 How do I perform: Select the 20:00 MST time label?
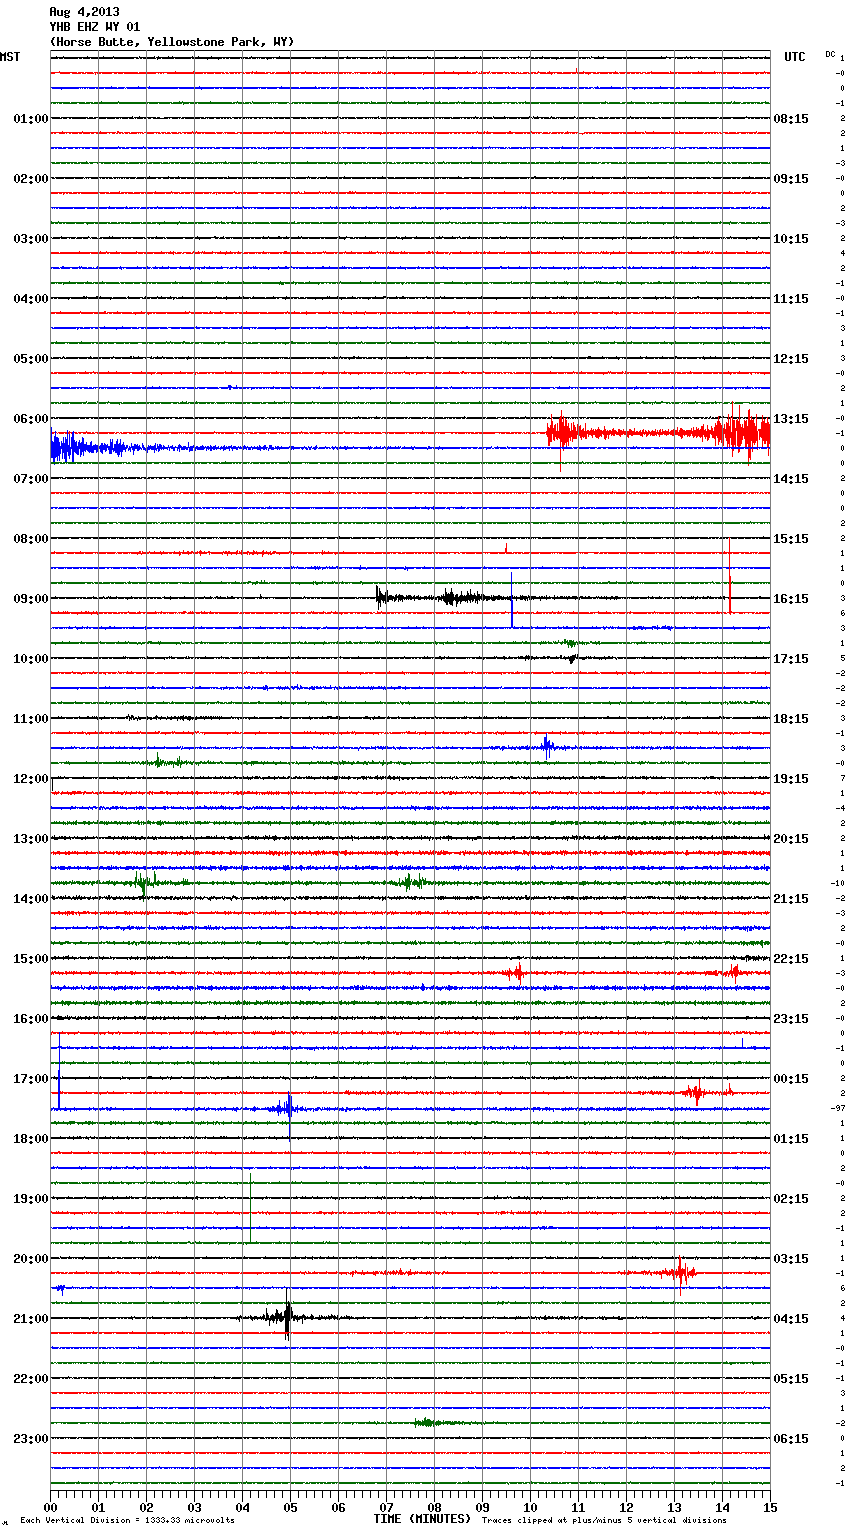(31, 1259)
